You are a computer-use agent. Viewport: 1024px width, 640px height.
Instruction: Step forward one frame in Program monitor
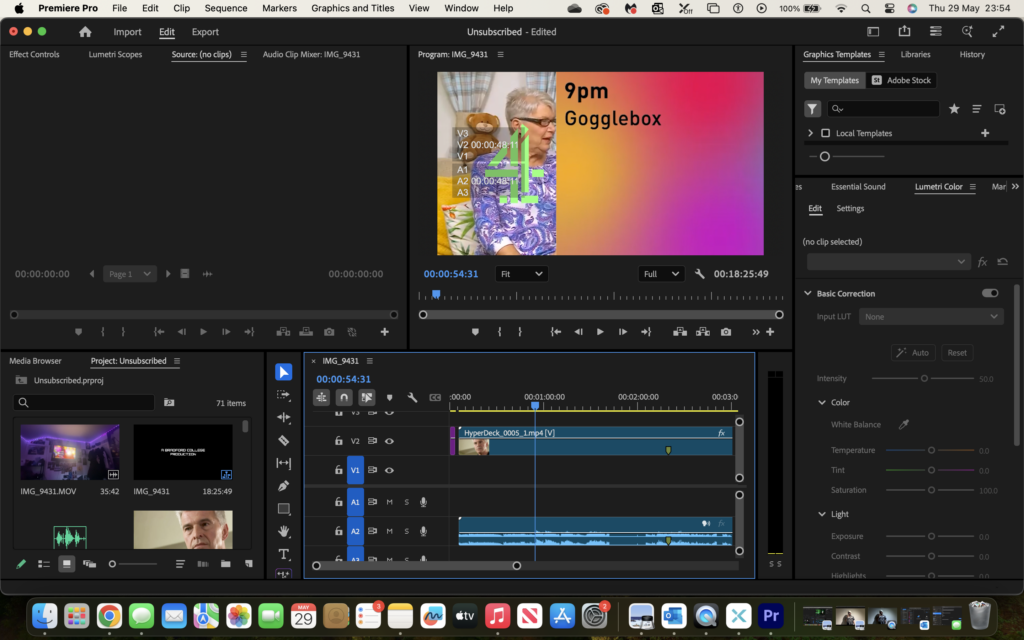(622, 332)
